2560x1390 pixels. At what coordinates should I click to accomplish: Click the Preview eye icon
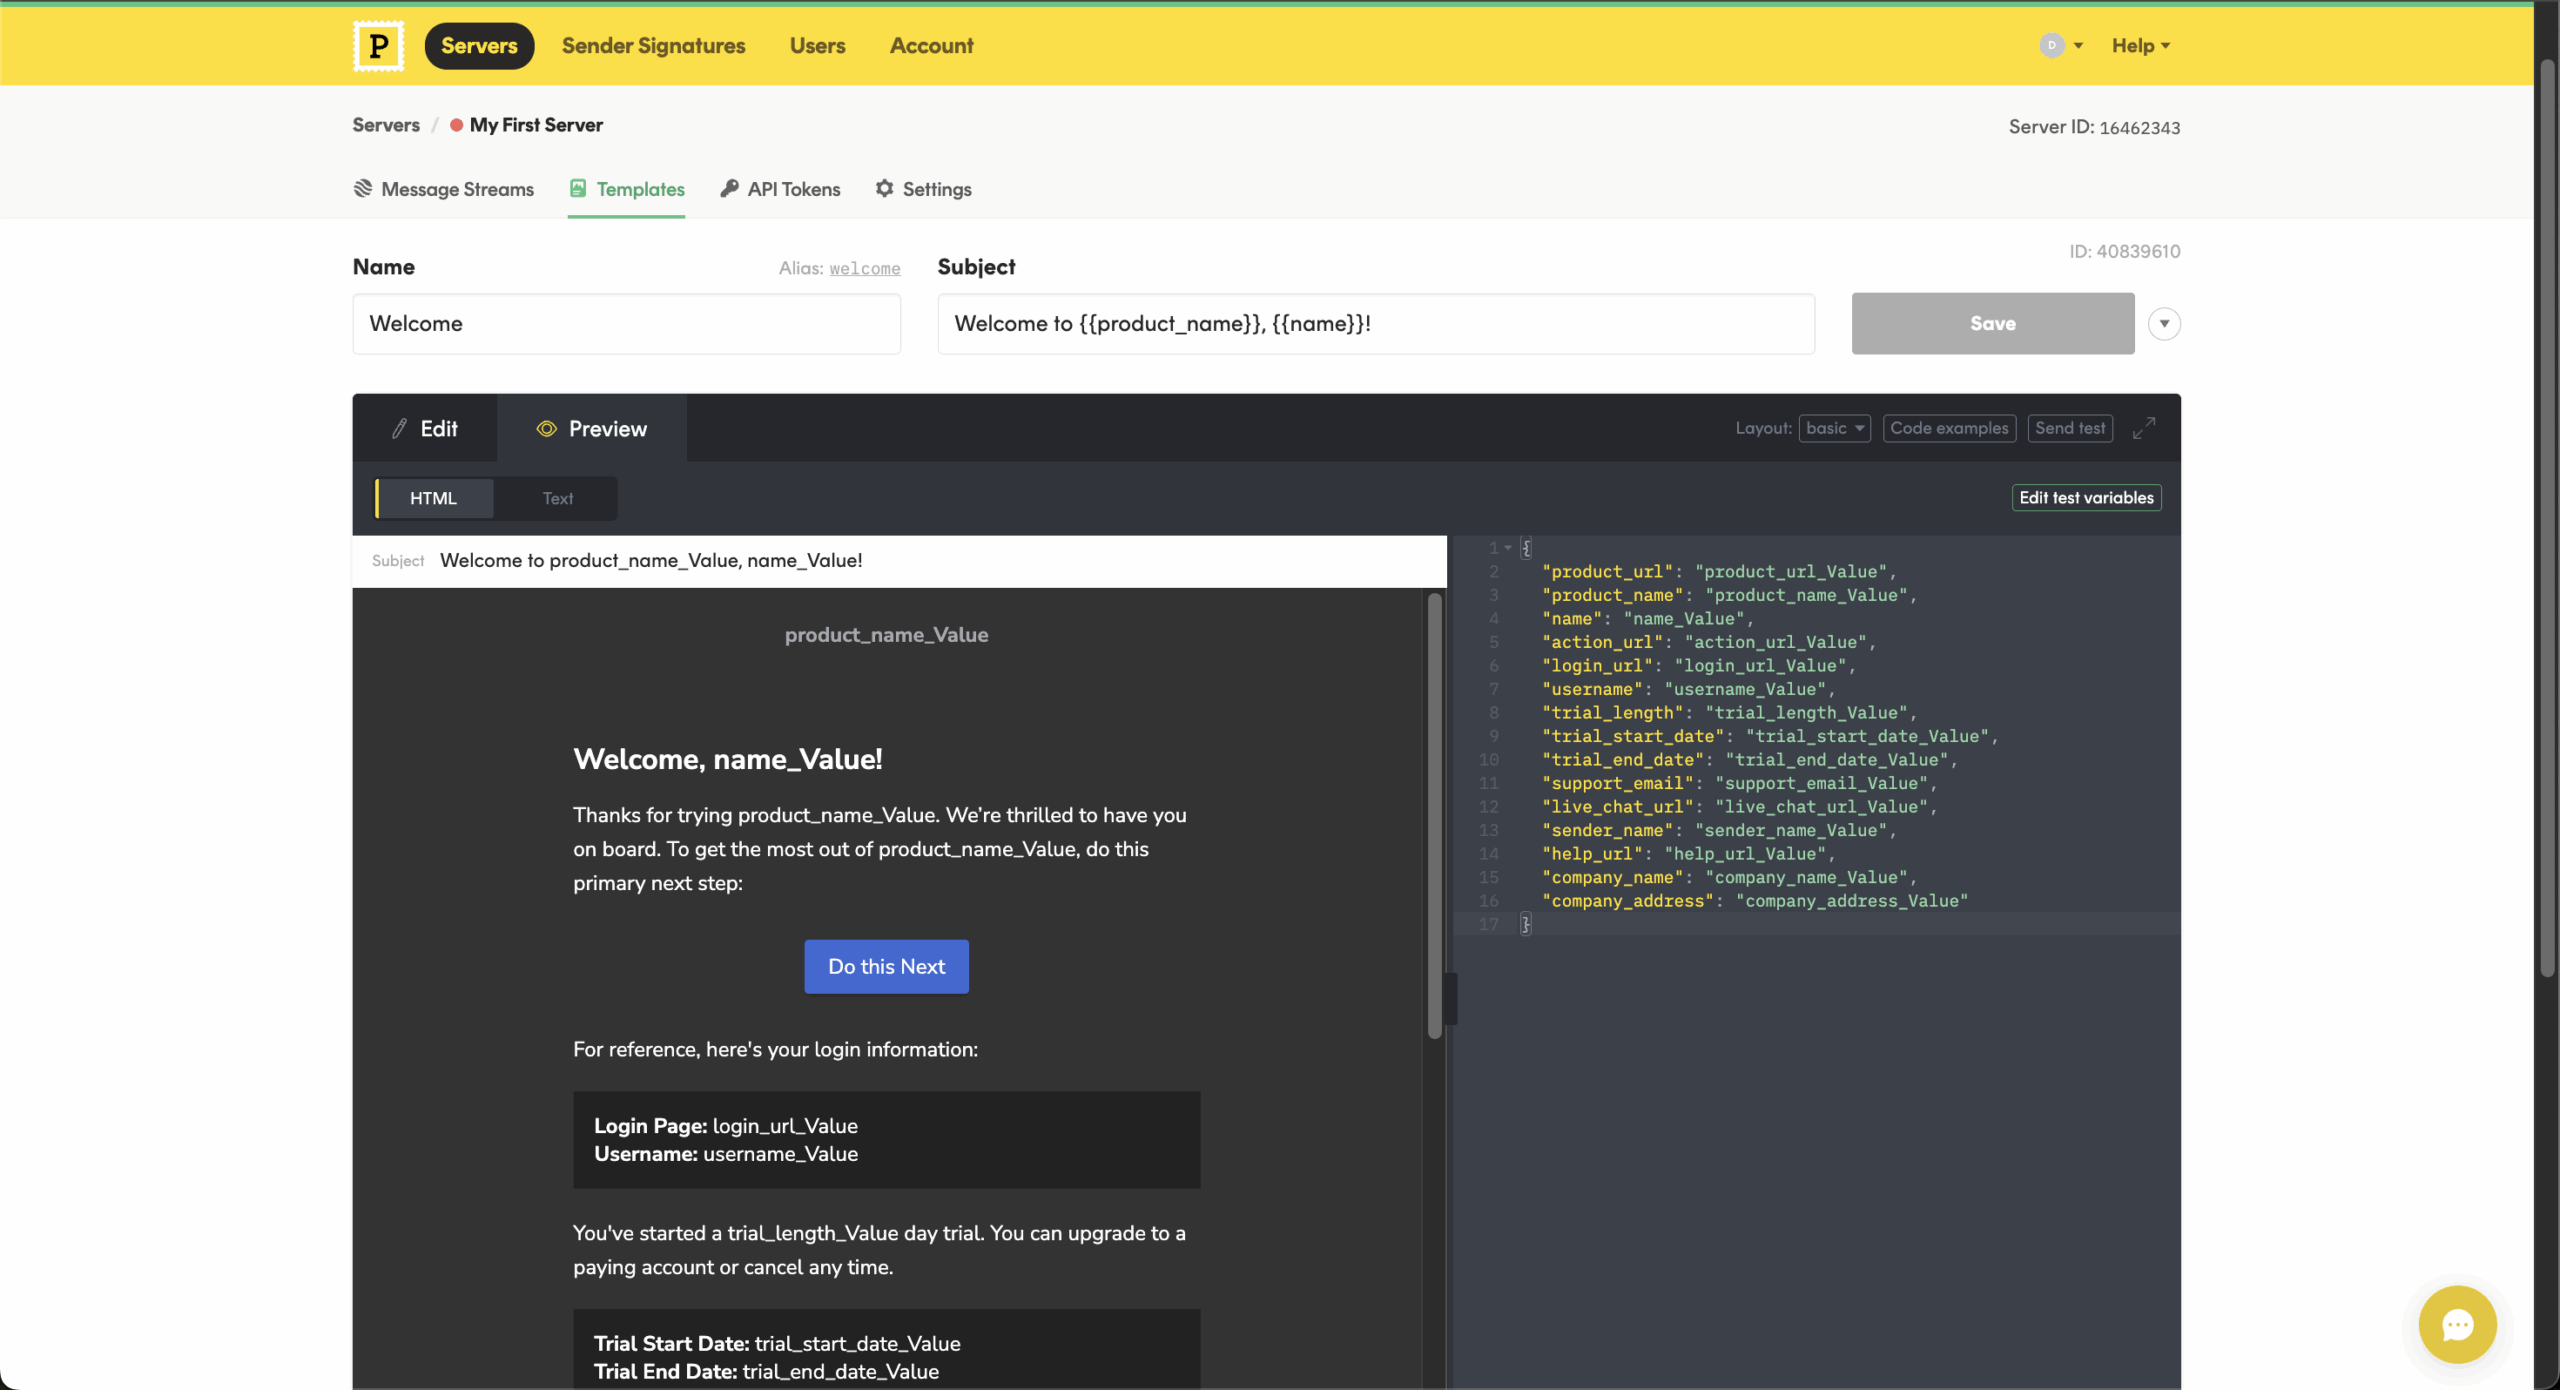546,428
